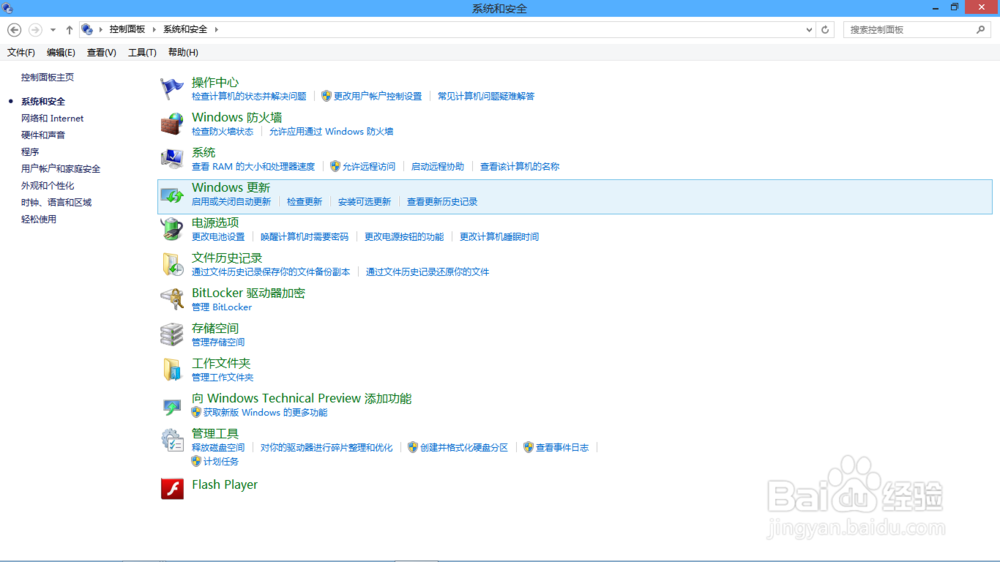The height and width of the screenshot is (562, 1000).
Task: Click 查看事件日志 link
Action: click(562, 448)
